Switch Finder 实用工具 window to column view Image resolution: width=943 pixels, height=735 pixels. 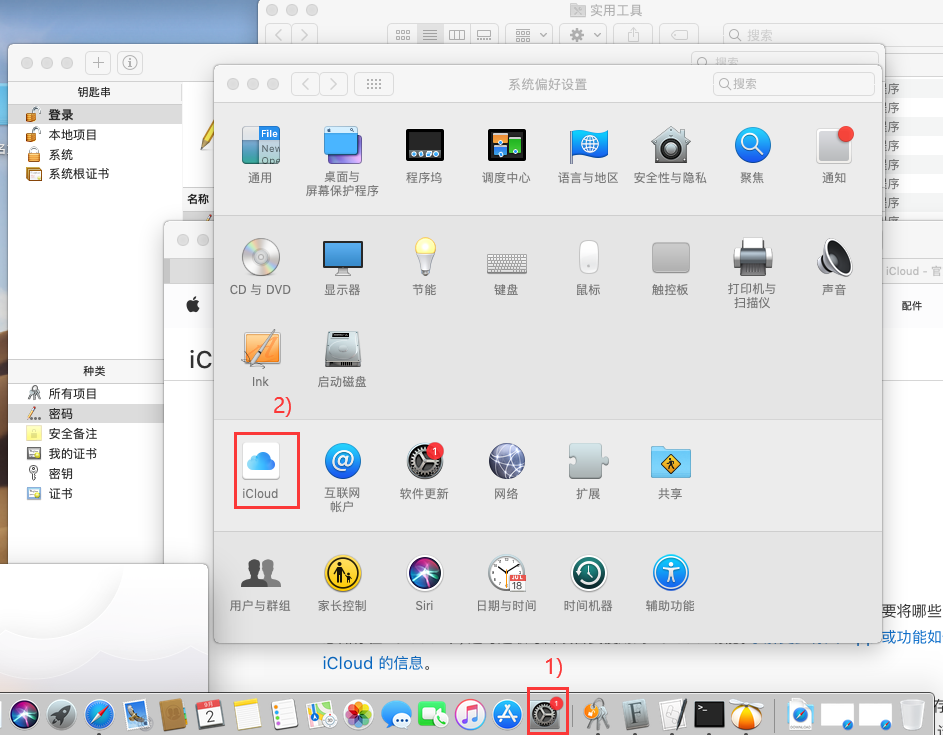click(x=457, y=35)
